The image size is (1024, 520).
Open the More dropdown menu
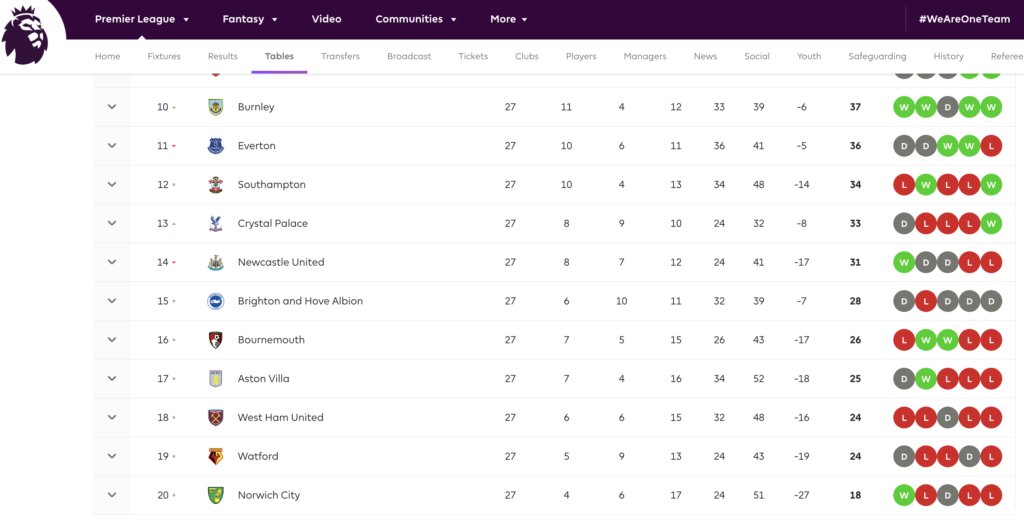509,20
